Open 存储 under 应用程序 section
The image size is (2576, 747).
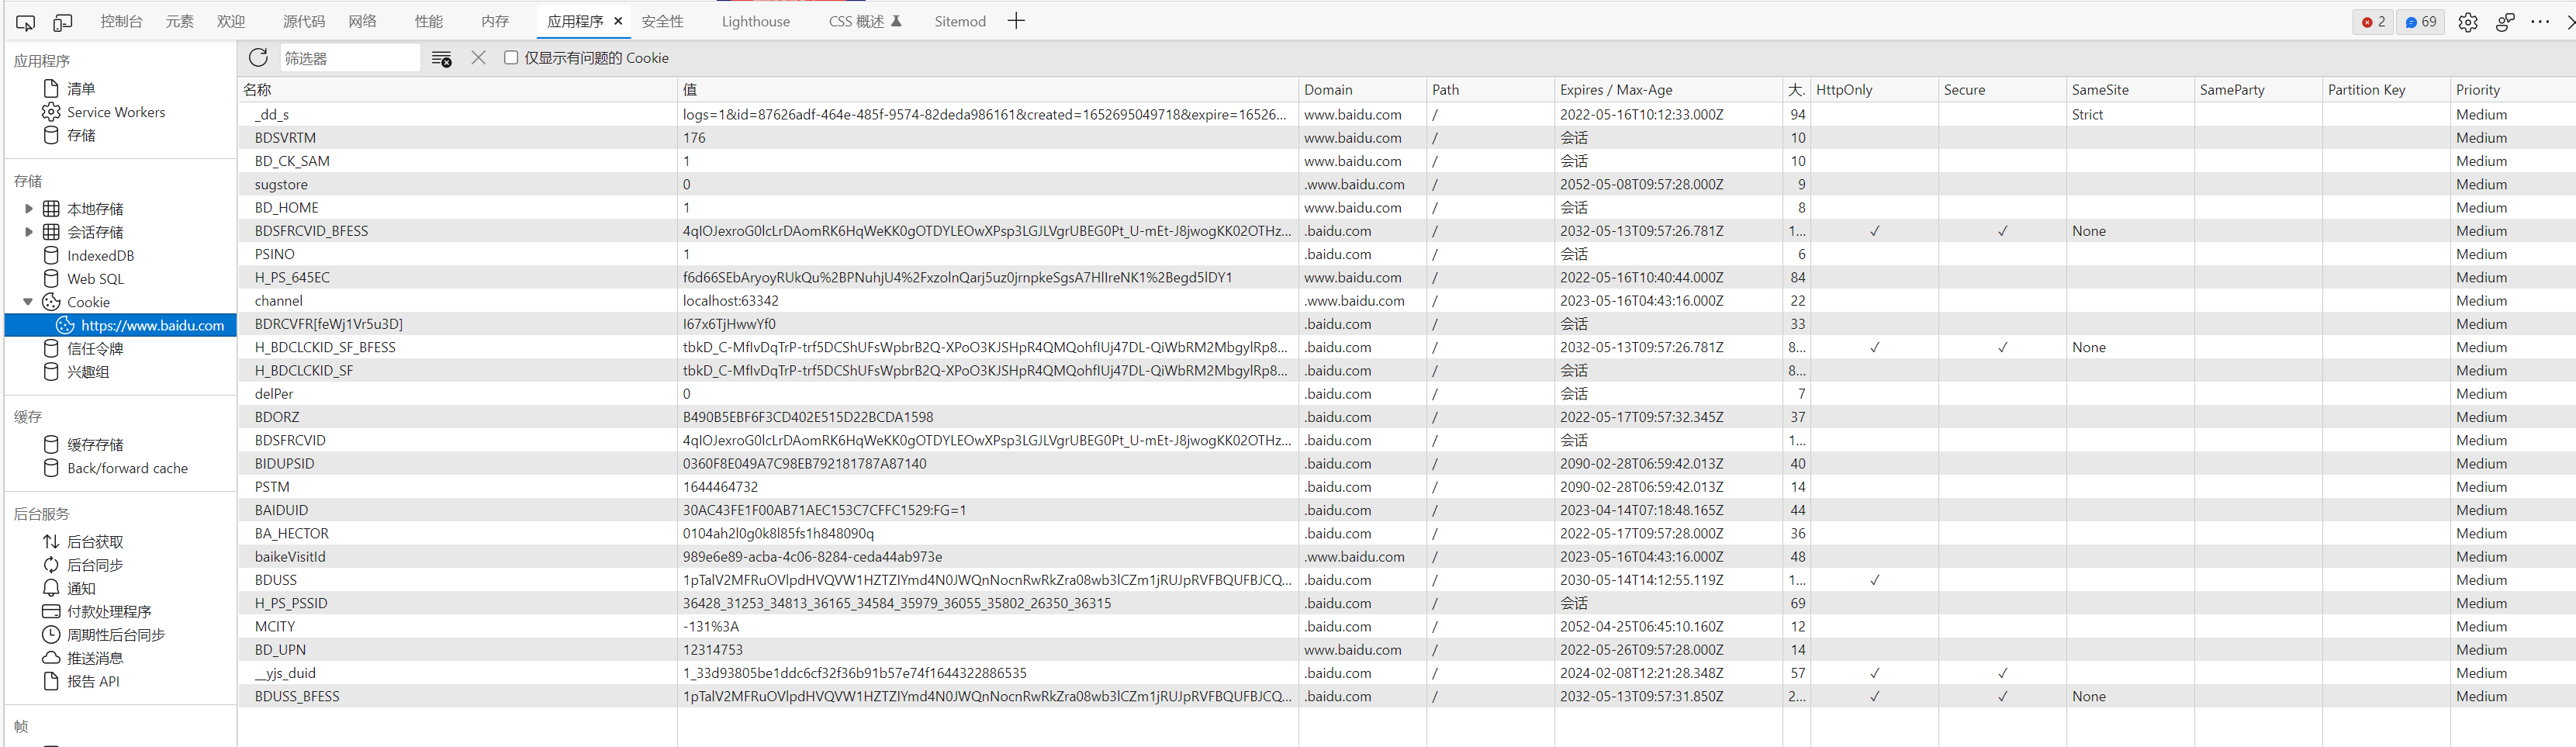point(81,135)
